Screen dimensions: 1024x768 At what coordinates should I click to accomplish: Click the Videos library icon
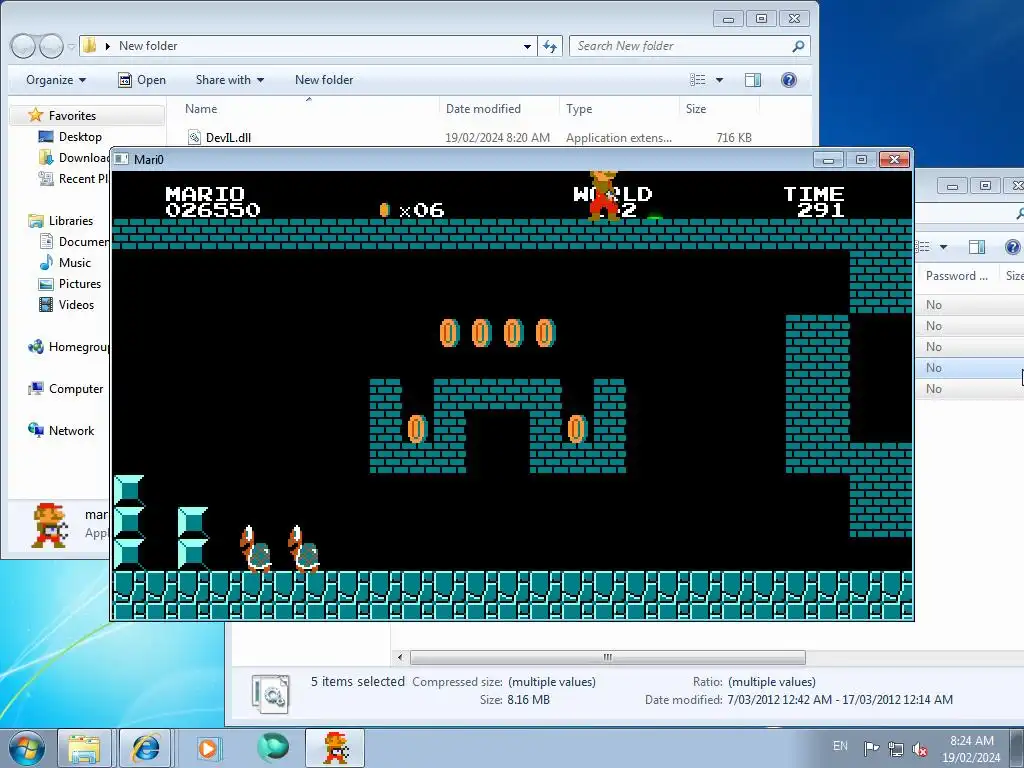click(x=46, y=304)
